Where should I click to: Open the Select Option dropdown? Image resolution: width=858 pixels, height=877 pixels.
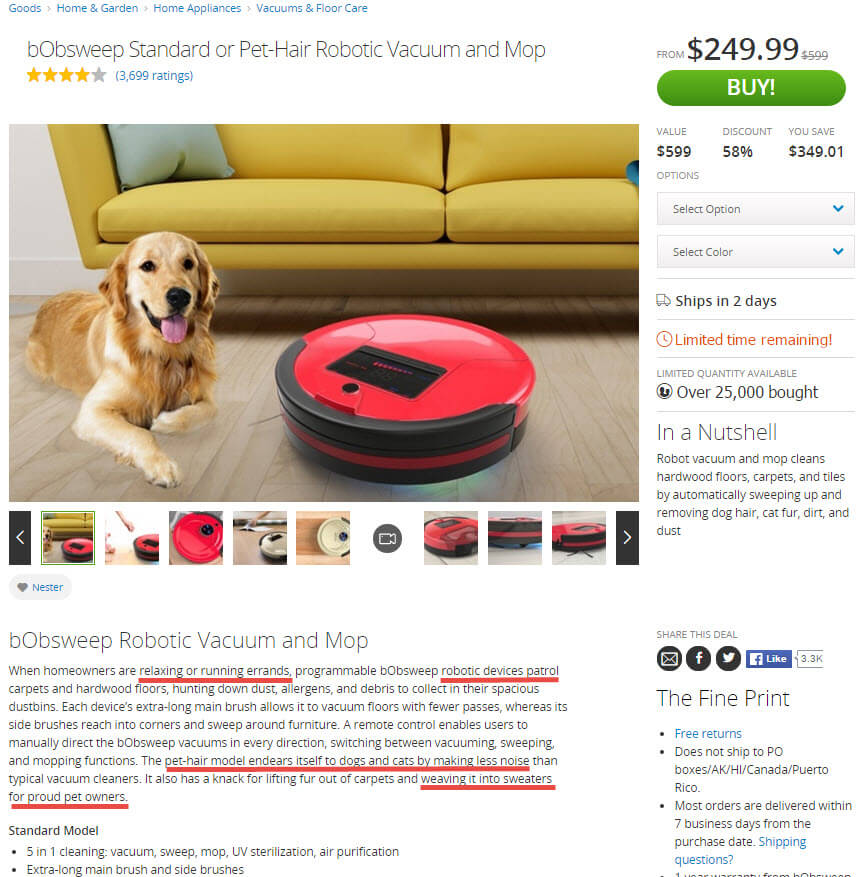pyautogui.click(x=755, y=209)
